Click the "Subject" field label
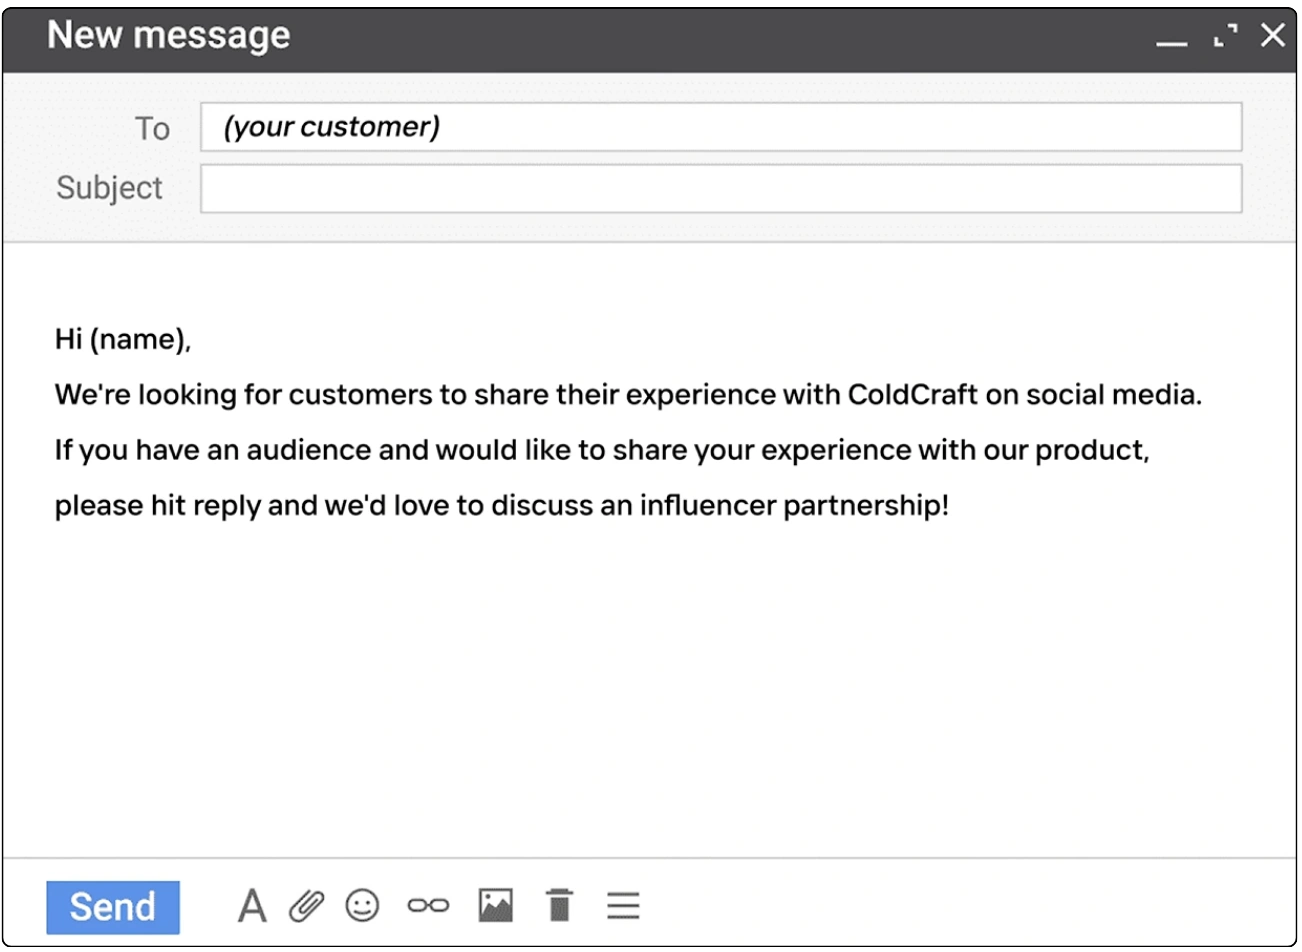Screen dimensions: 1302x952 tap(109, 188)
